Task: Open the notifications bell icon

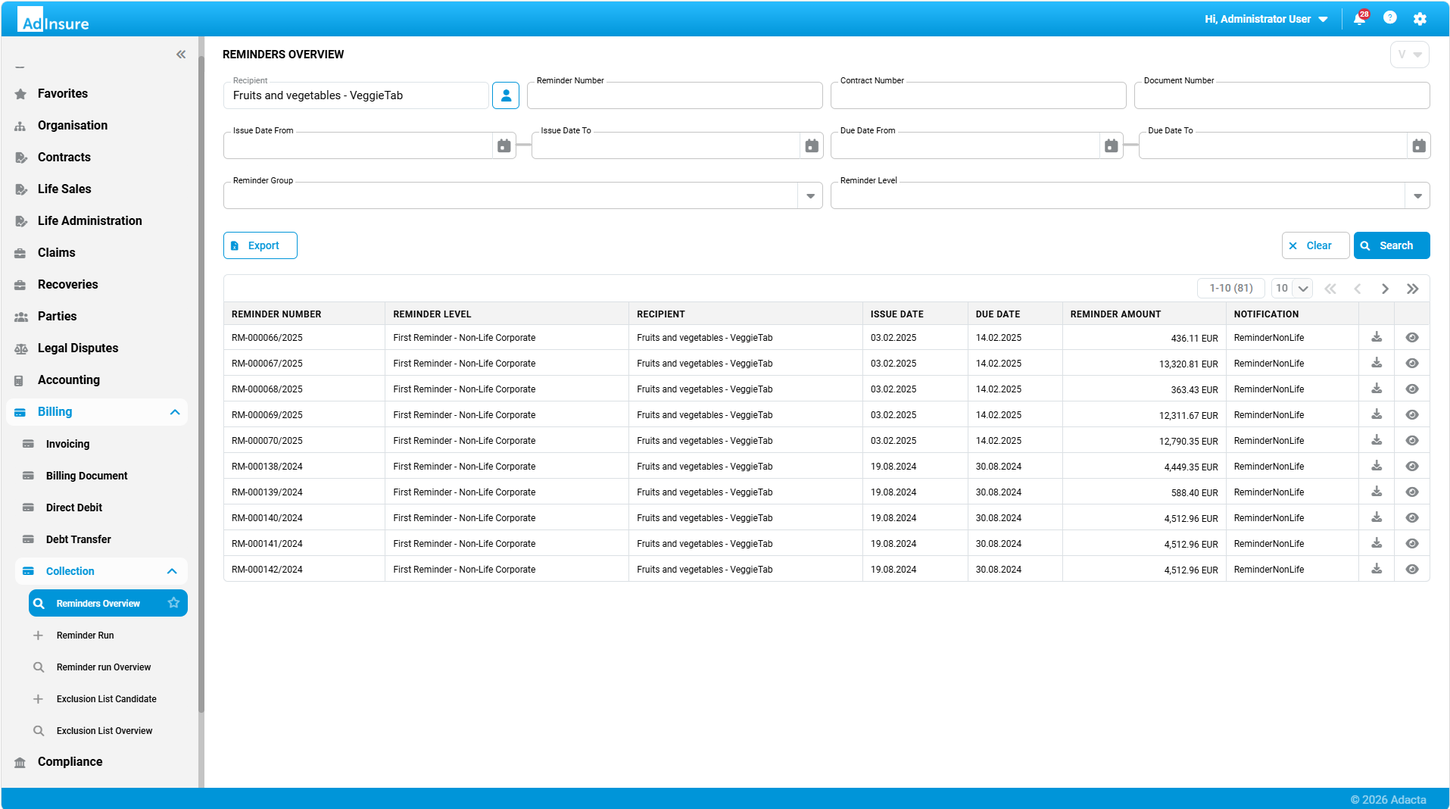Action: (x=1359, y=19)
